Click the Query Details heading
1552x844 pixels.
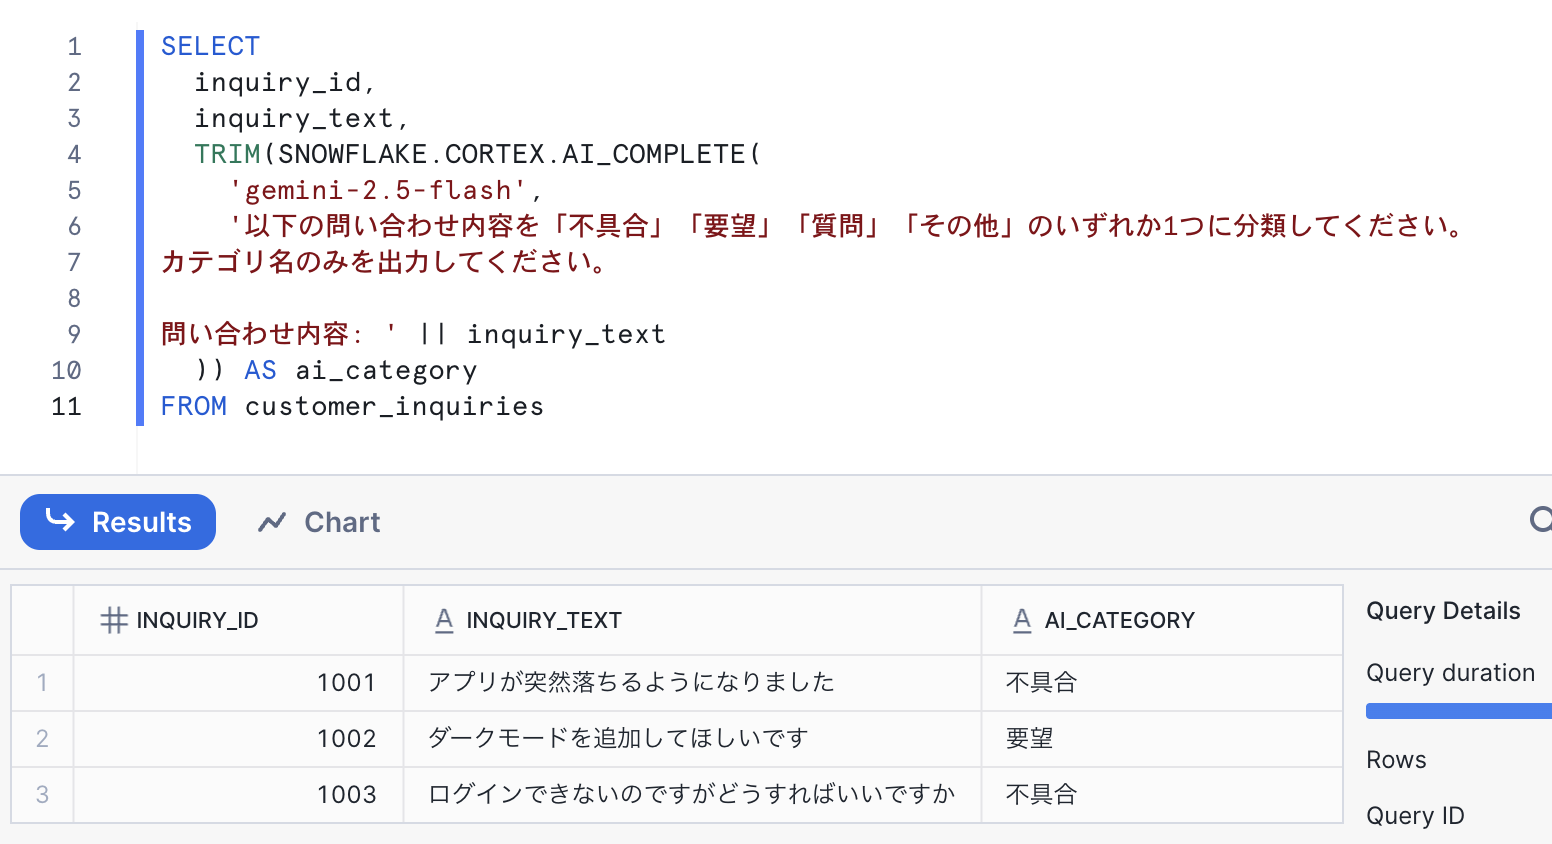(1443, 610)
